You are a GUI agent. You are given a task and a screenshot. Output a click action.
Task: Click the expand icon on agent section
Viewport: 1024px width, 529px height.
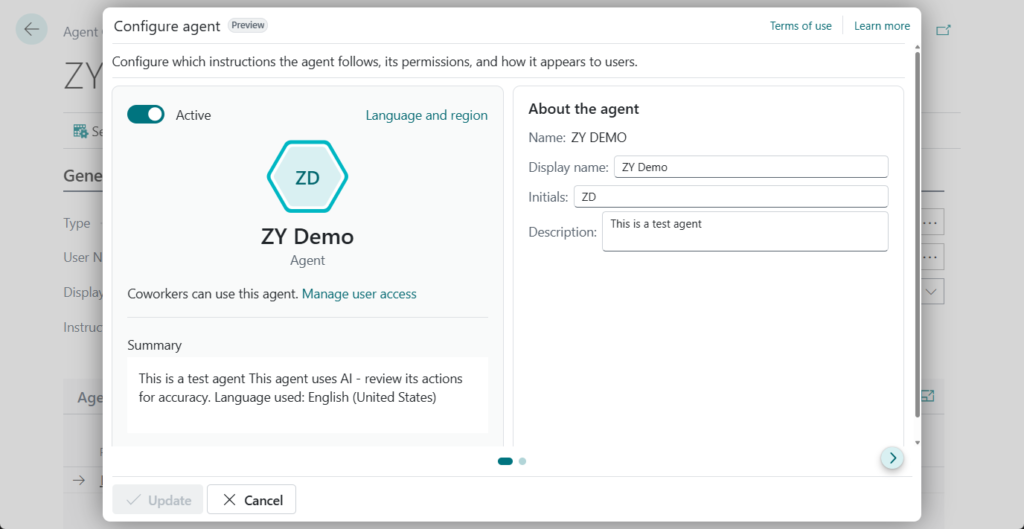tap(927, 396)
